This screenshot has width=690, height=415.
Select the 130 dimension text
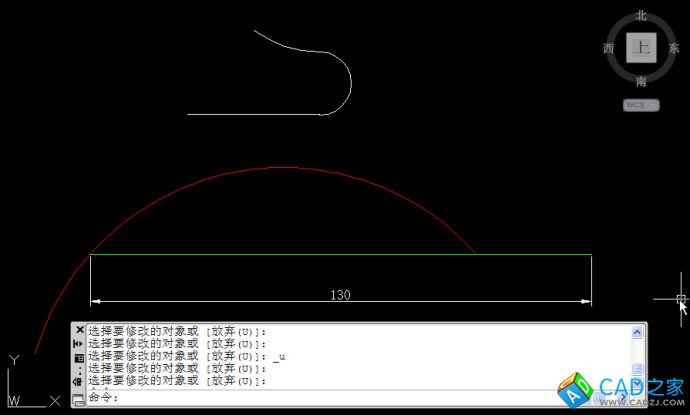(340, 295)
